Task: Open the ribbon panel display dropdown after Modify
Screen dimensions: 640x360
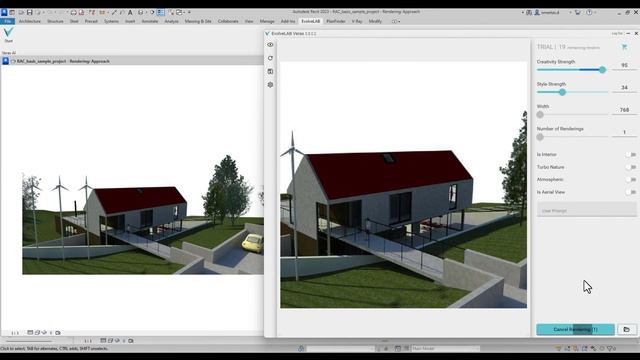Action: pos(396,21)
